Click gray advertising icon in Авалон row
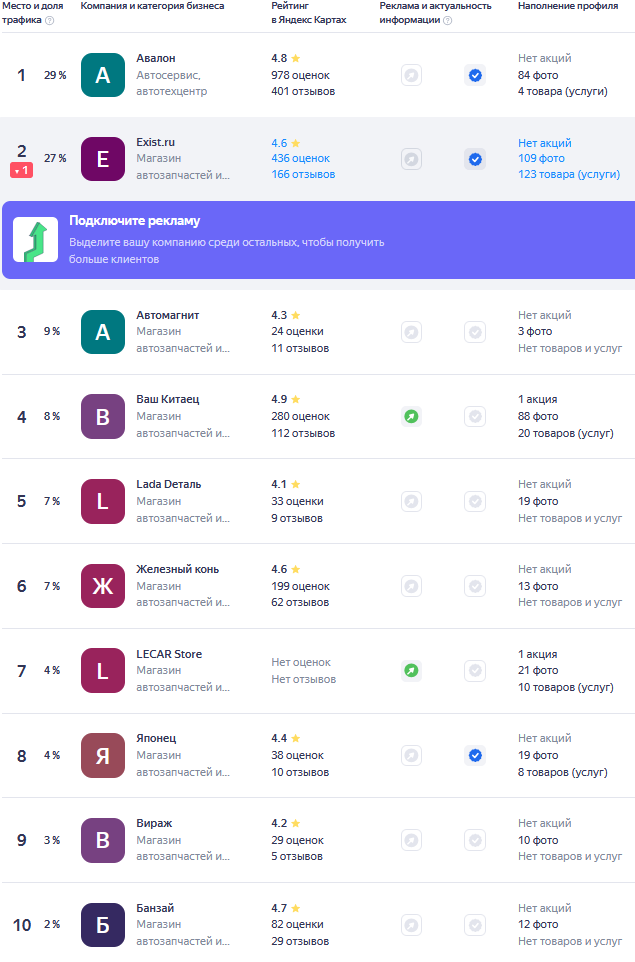 411,75
